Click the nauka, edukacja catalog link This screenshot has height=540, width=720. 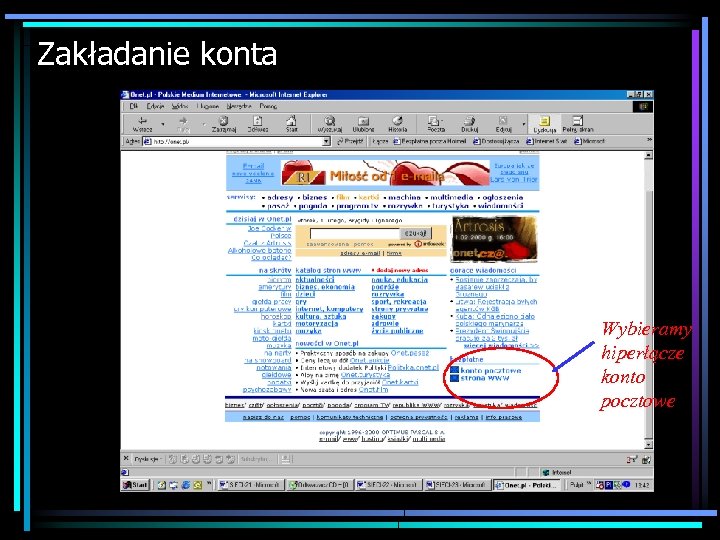click(x=399, y=280)
